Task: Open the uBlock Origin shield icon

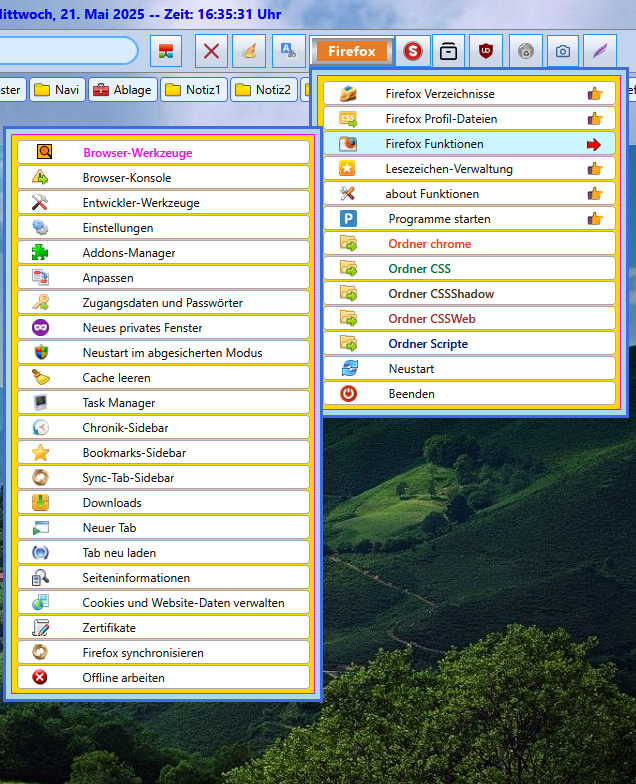Action: (486, 51)
